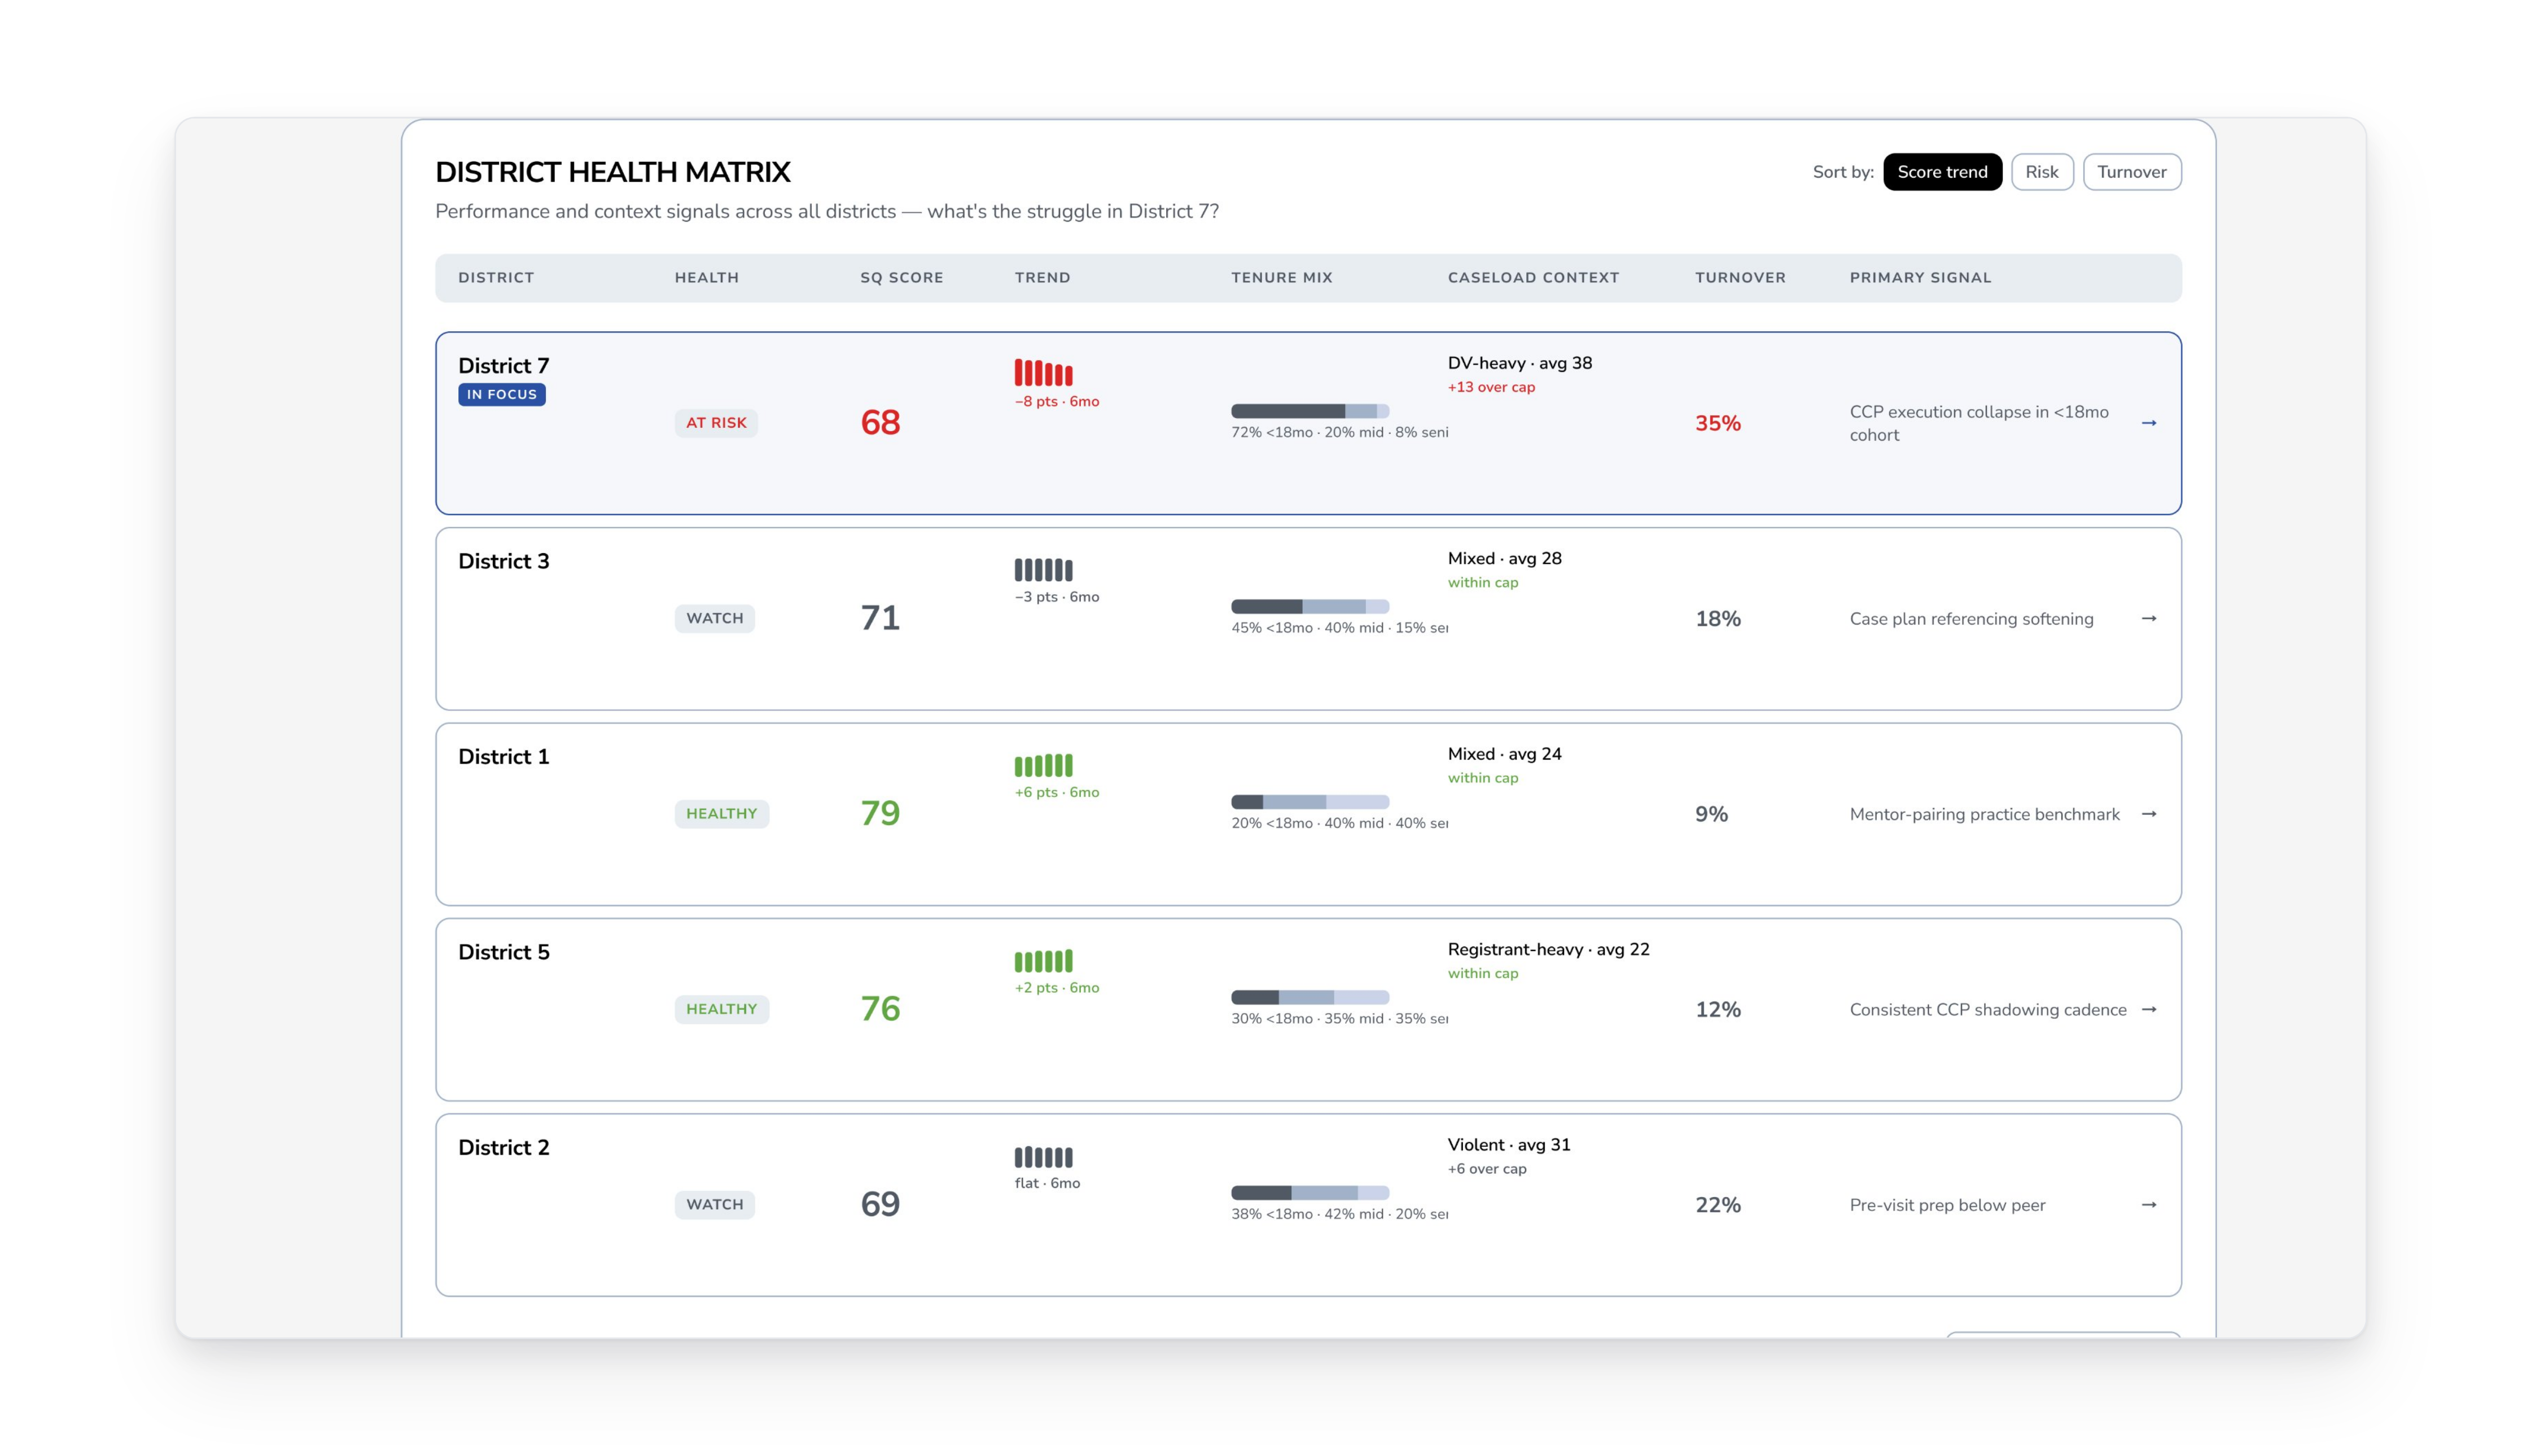Open 'Case plan referencing softening' signal

[1971, 619]
